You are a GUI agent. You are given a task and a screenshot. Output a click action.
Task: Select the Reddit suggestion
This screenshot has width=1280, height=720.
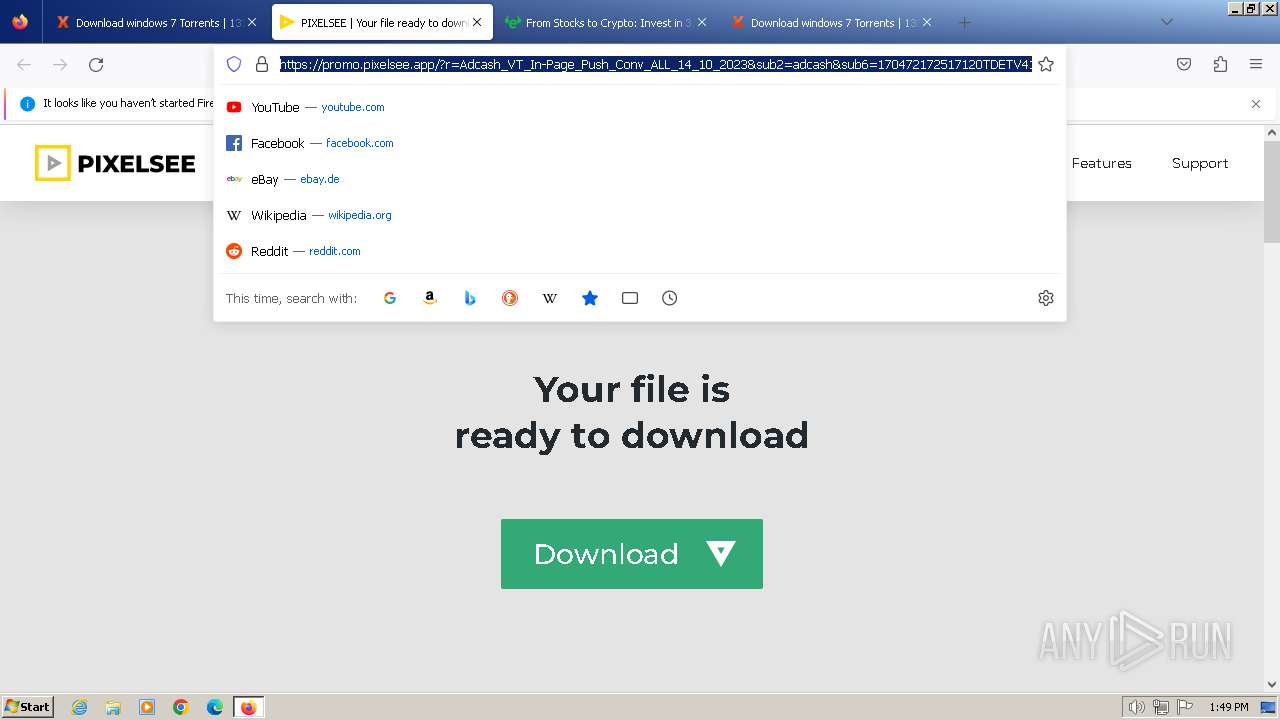(x=640, y=251)
